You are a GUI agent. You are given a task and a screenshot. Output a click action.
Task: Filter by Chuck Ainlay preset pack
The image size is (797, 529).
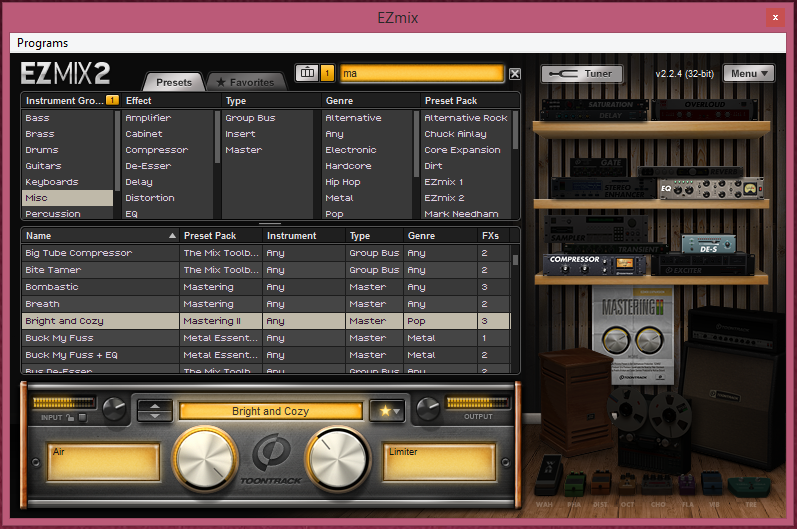(x=467, y=134)
